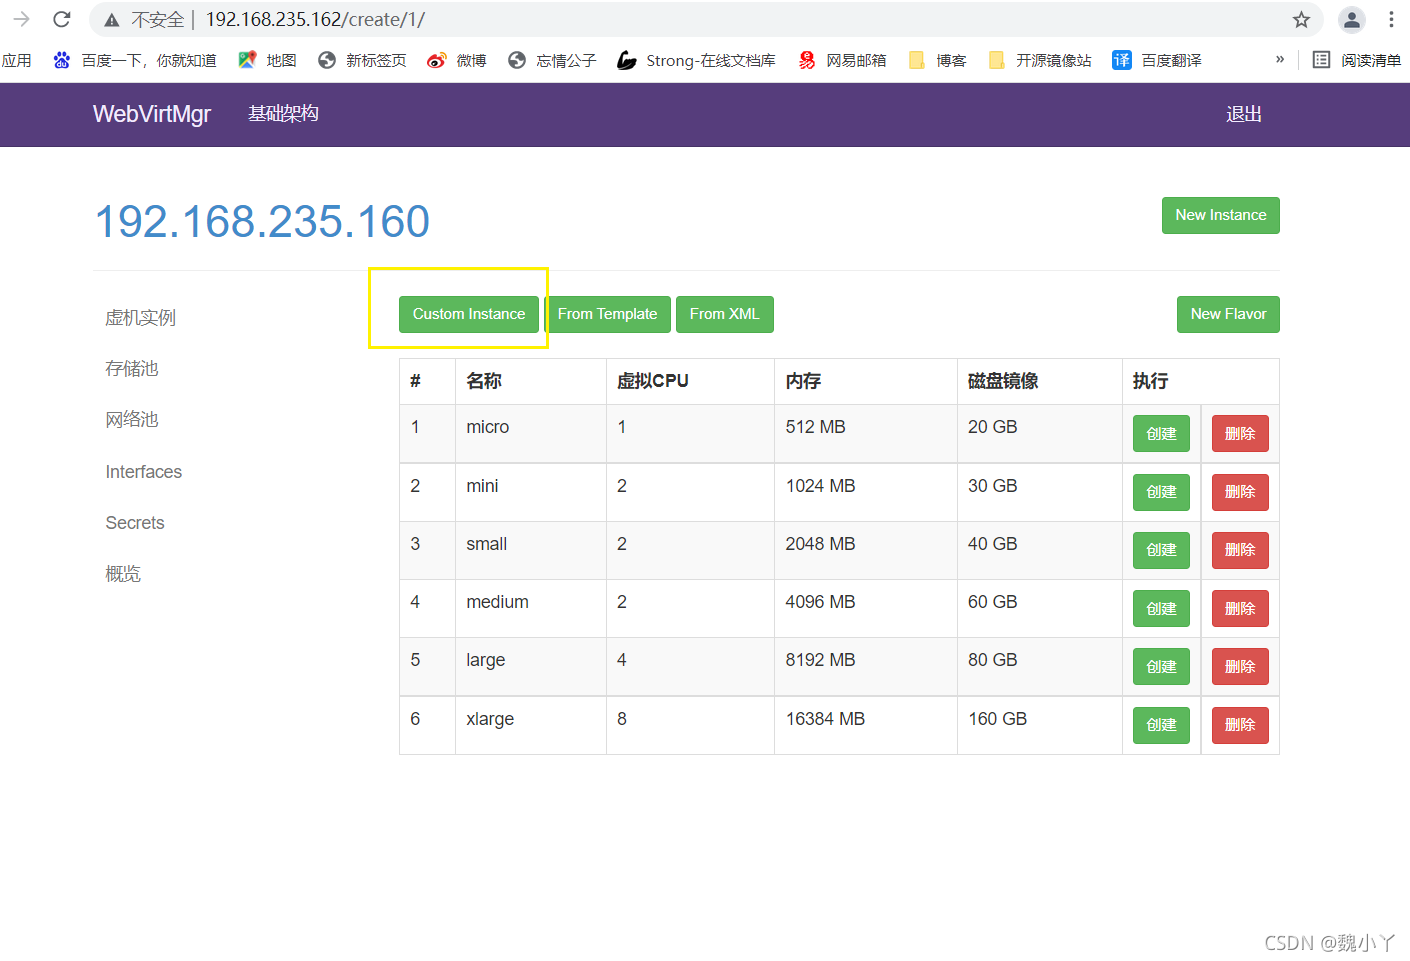The height and width of the screenshot is (961, 1410).
Task: Open the 阅读清单 reading list
Action: (x=1357, y=61)
